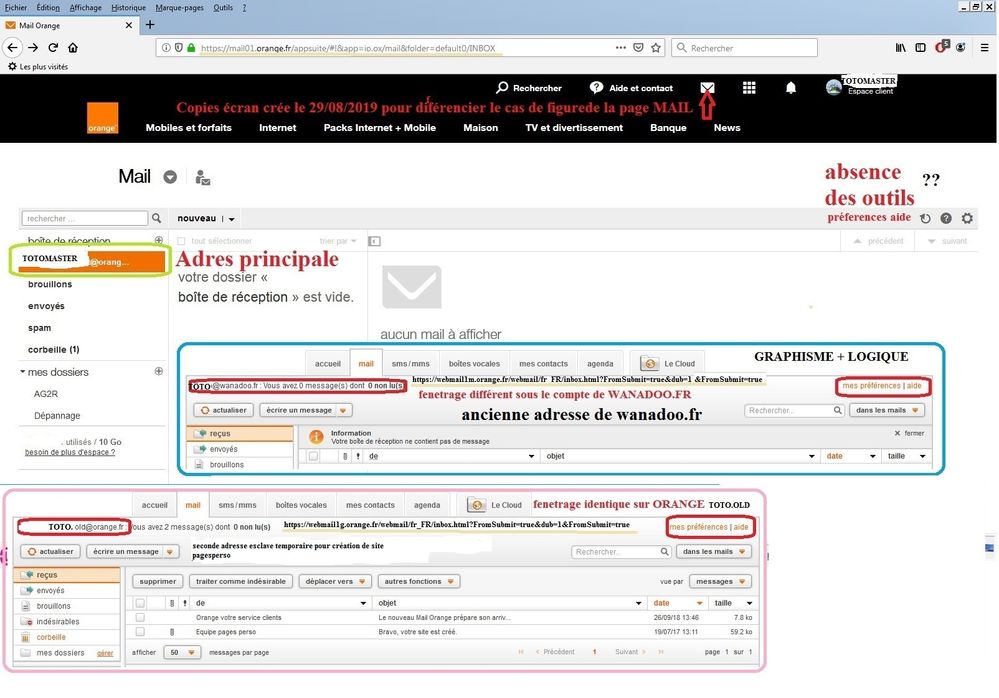Open Packs Internet + Mobile navigation item
999x698 pixels.
380,127
